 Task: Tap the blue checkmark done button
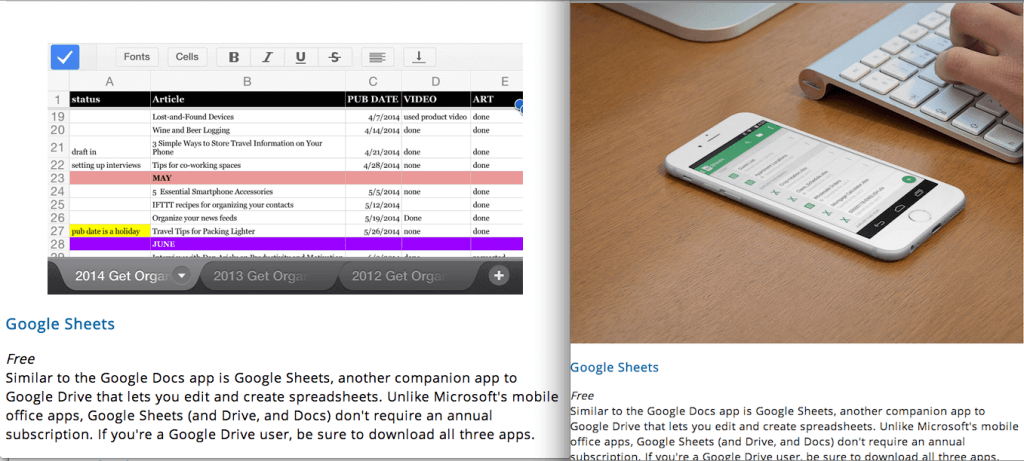[65, 57]
